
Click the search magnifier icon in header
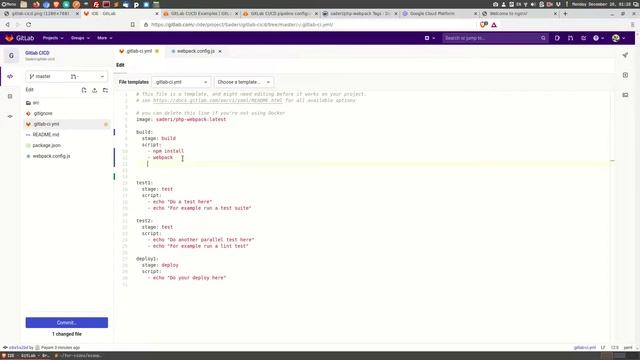[543, 38]
